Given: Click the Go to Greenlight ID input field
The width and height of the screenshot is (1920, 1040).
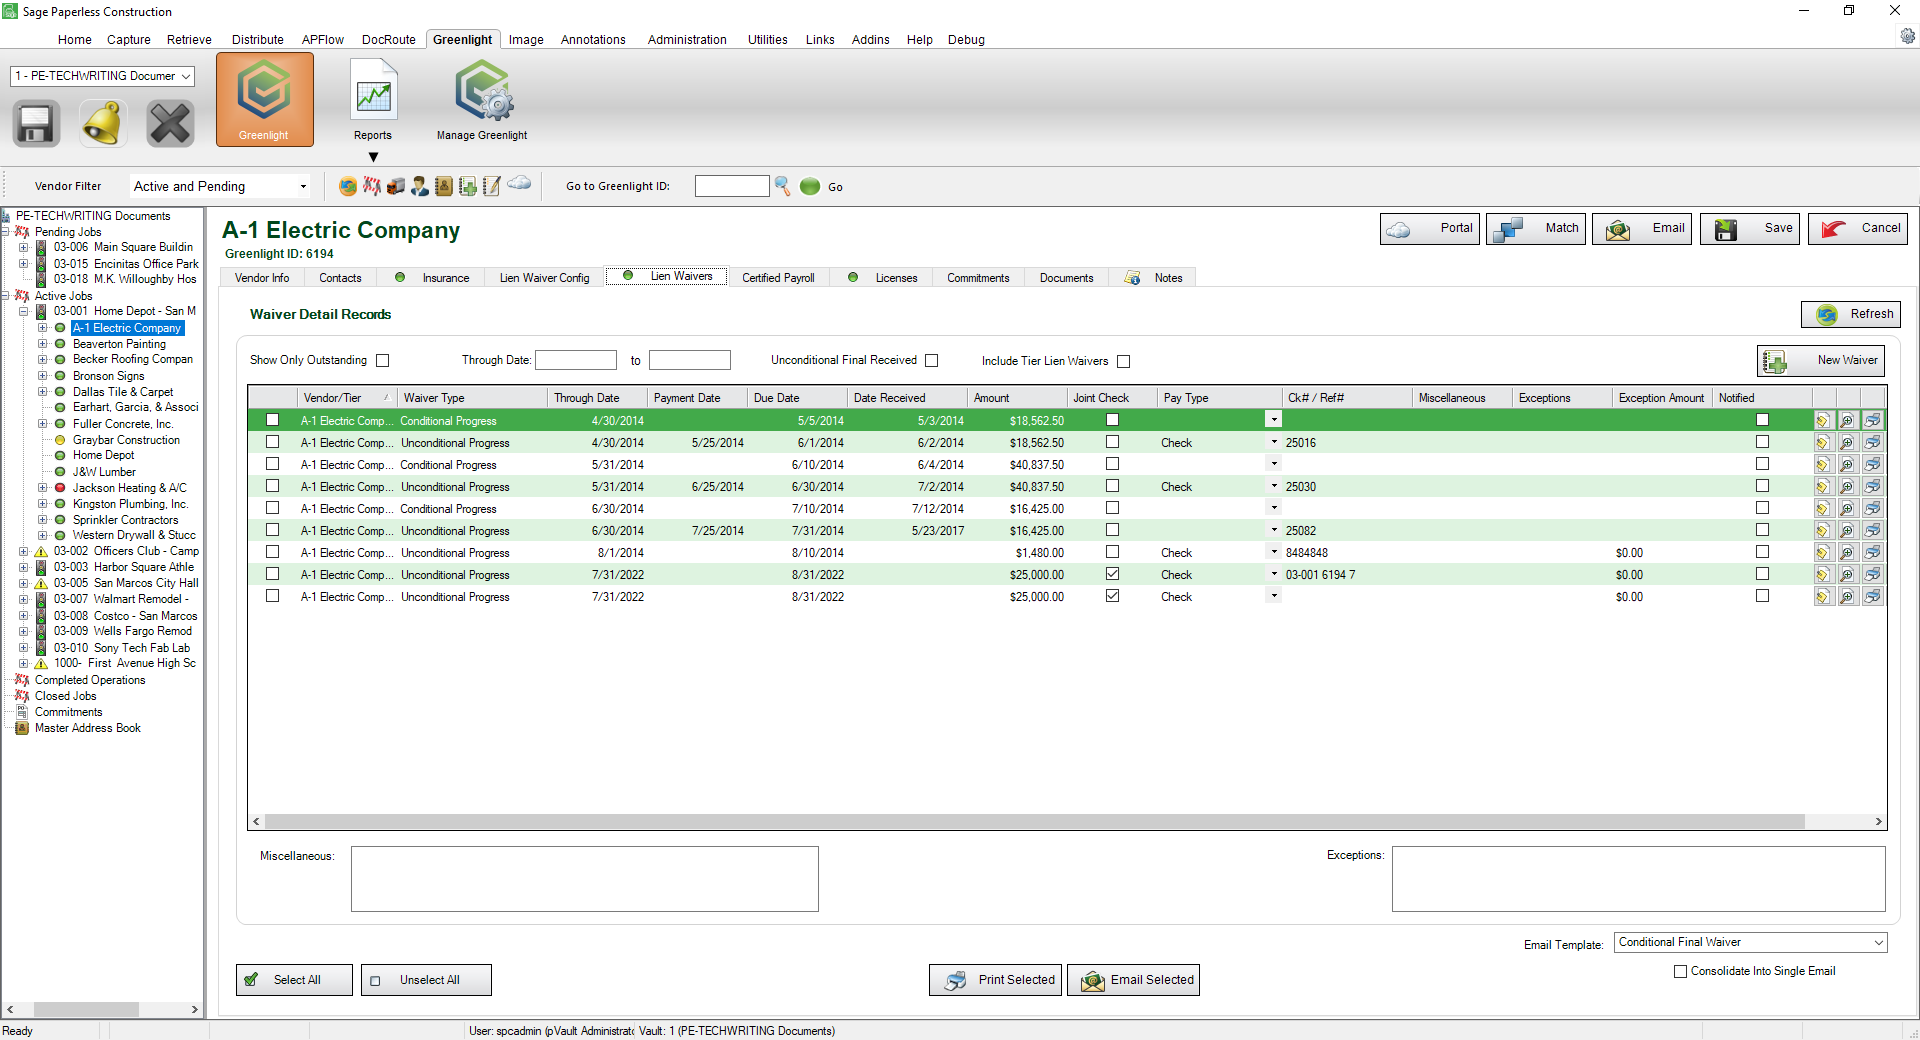Looking at the screenshot, I should click(732, 186).
